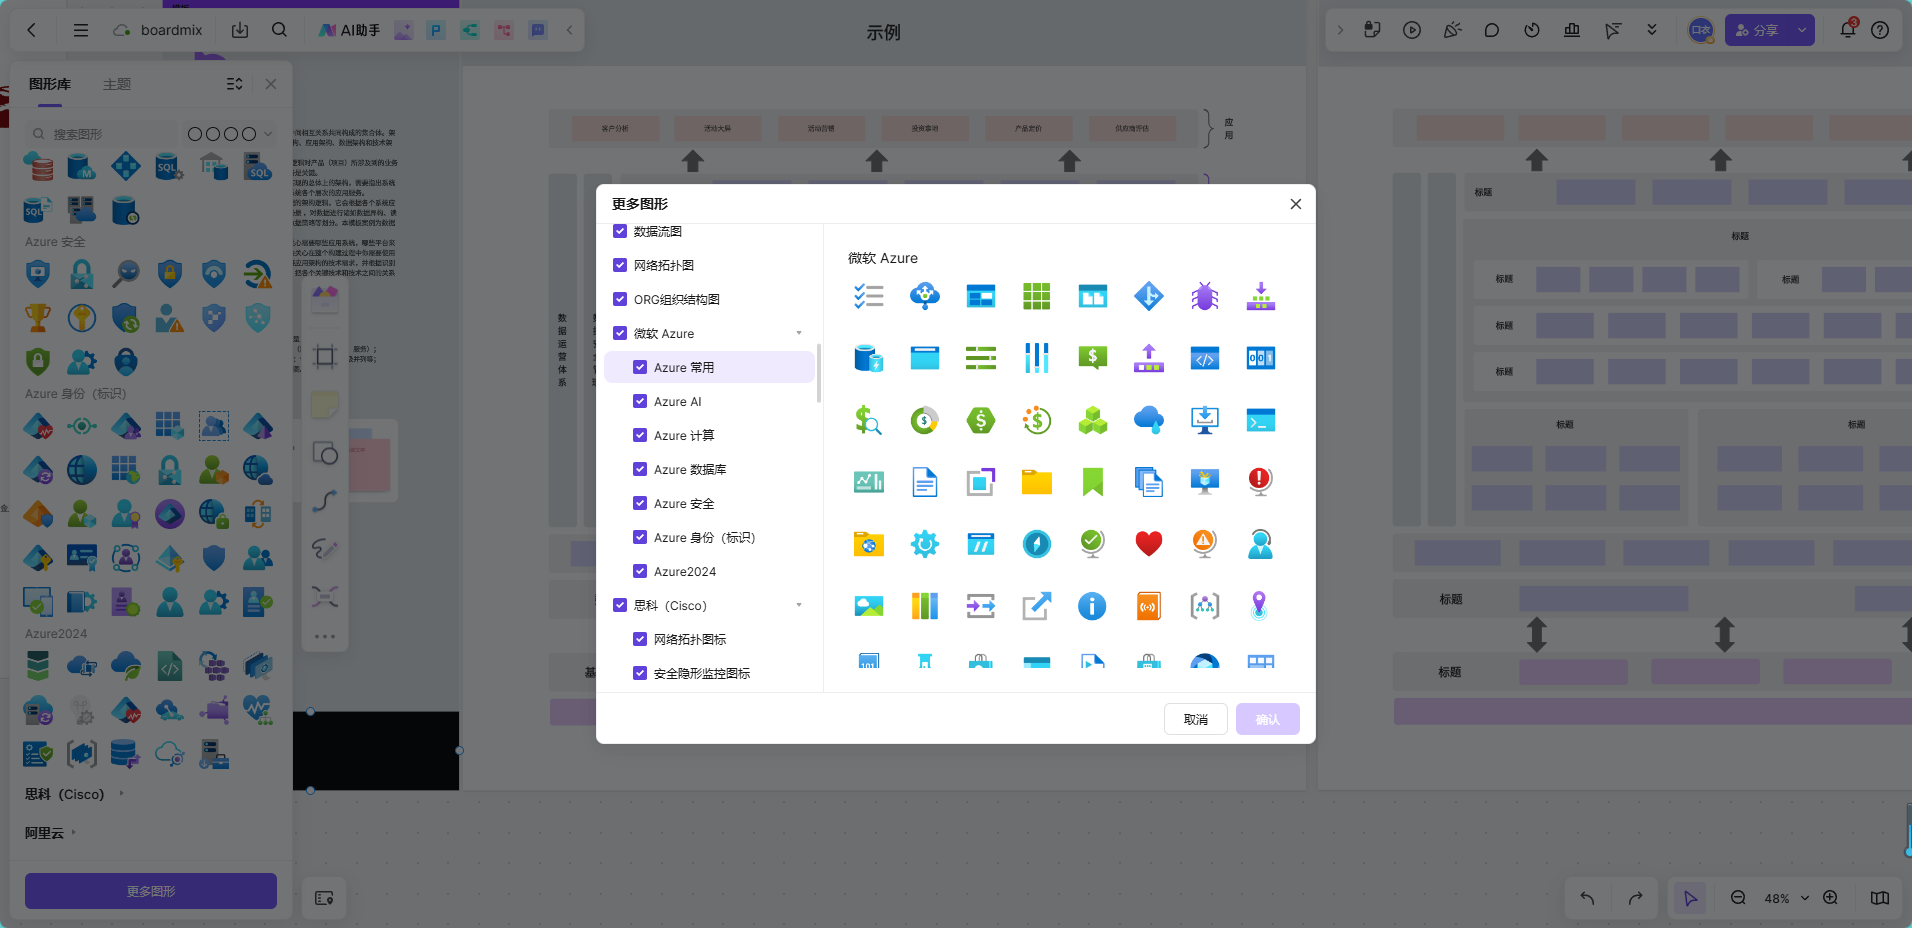Uncheck 网络拓扑图 checkbox
Viewport: 1912px width, 928px height.
[x=620, y=265]
